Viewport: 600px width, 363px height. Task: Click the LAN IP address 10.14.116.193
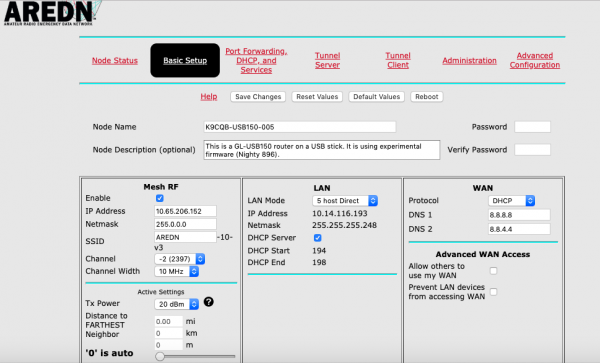tap(340, 213)
